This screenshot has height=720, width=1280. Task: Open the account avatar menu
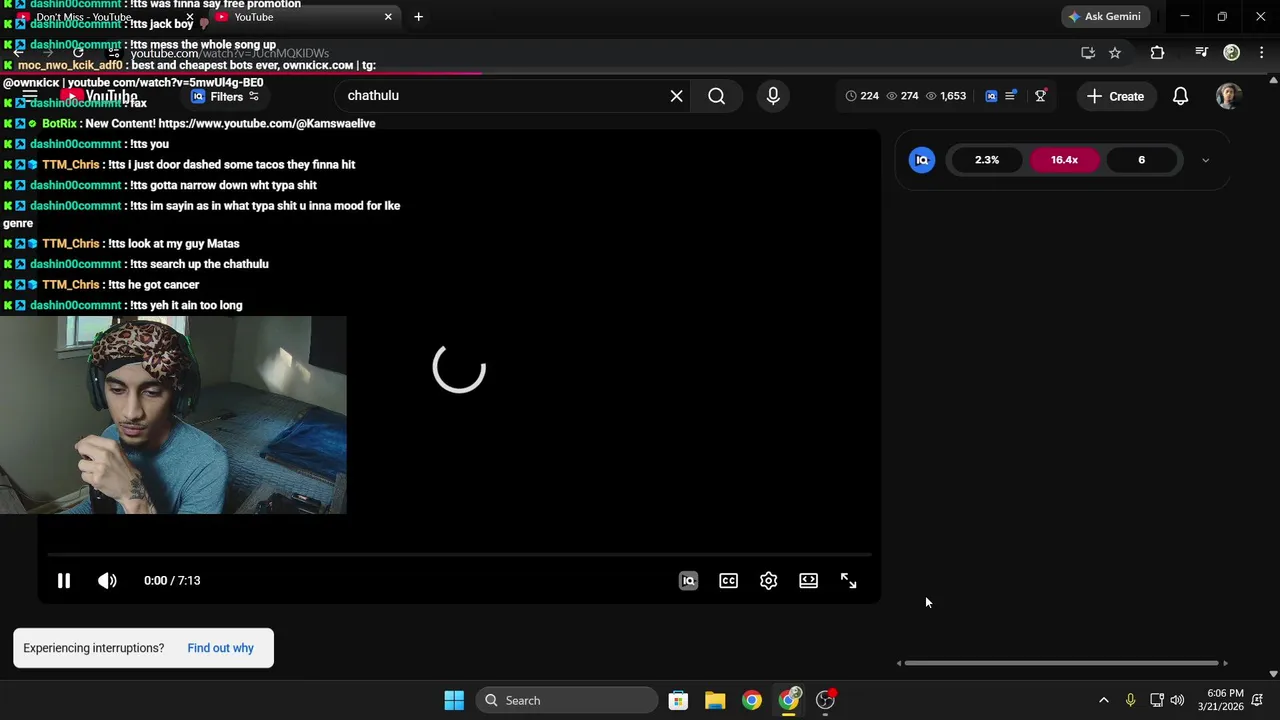pos(1229,96)
